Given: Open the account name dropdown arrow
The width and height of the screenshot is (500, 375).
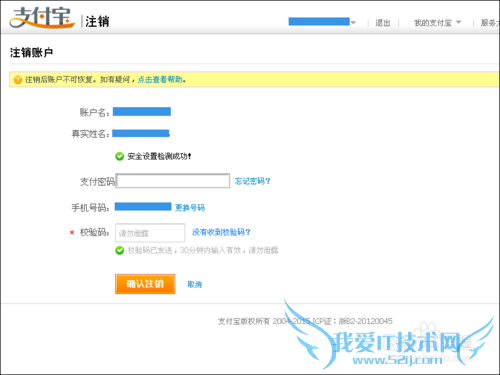Looking at the screenshot, I should tap(353, 23).
